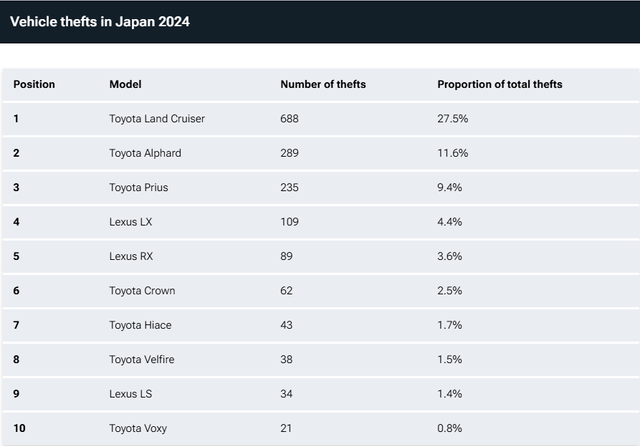Select the Toyota Land Cruiser model cell
This screenshot has width=640, height=446.
(x=157, y=119)
